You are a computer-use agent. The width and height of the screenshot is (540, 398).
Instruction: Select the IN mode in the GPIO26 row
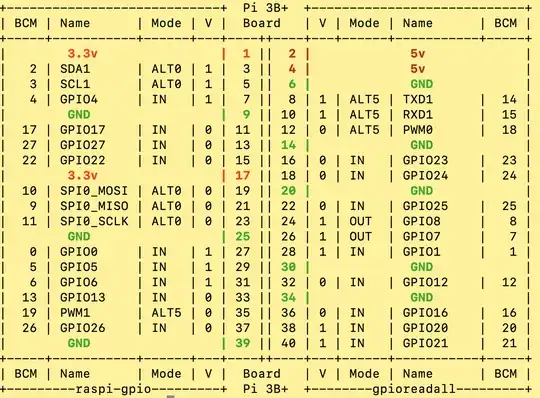[x=159, y=328]
